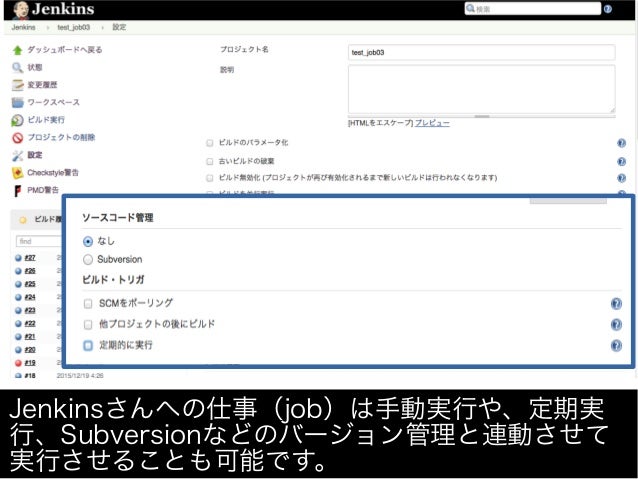Image resolution: width=638 pixels, height=479 pixels.
Task: Click the build history weather icon
Action: pos(23,220)
